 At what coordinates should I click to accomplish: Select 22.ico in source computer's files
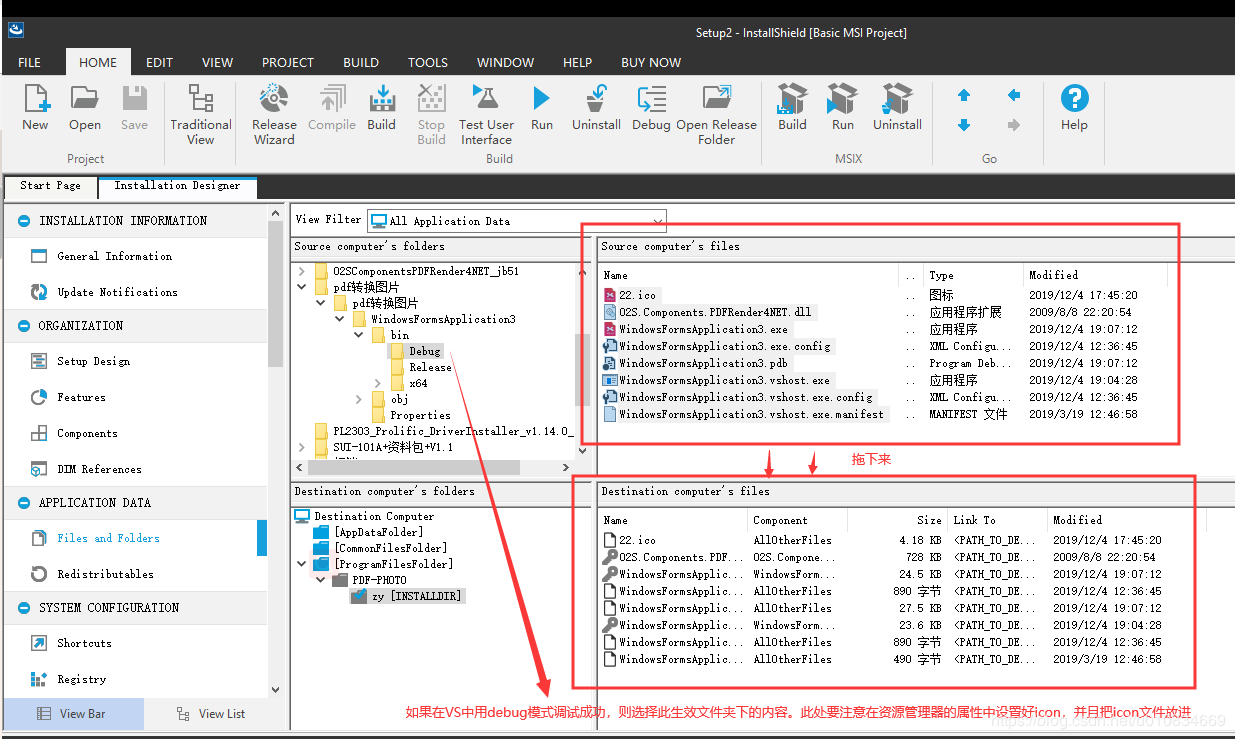[x=637, y=295]
